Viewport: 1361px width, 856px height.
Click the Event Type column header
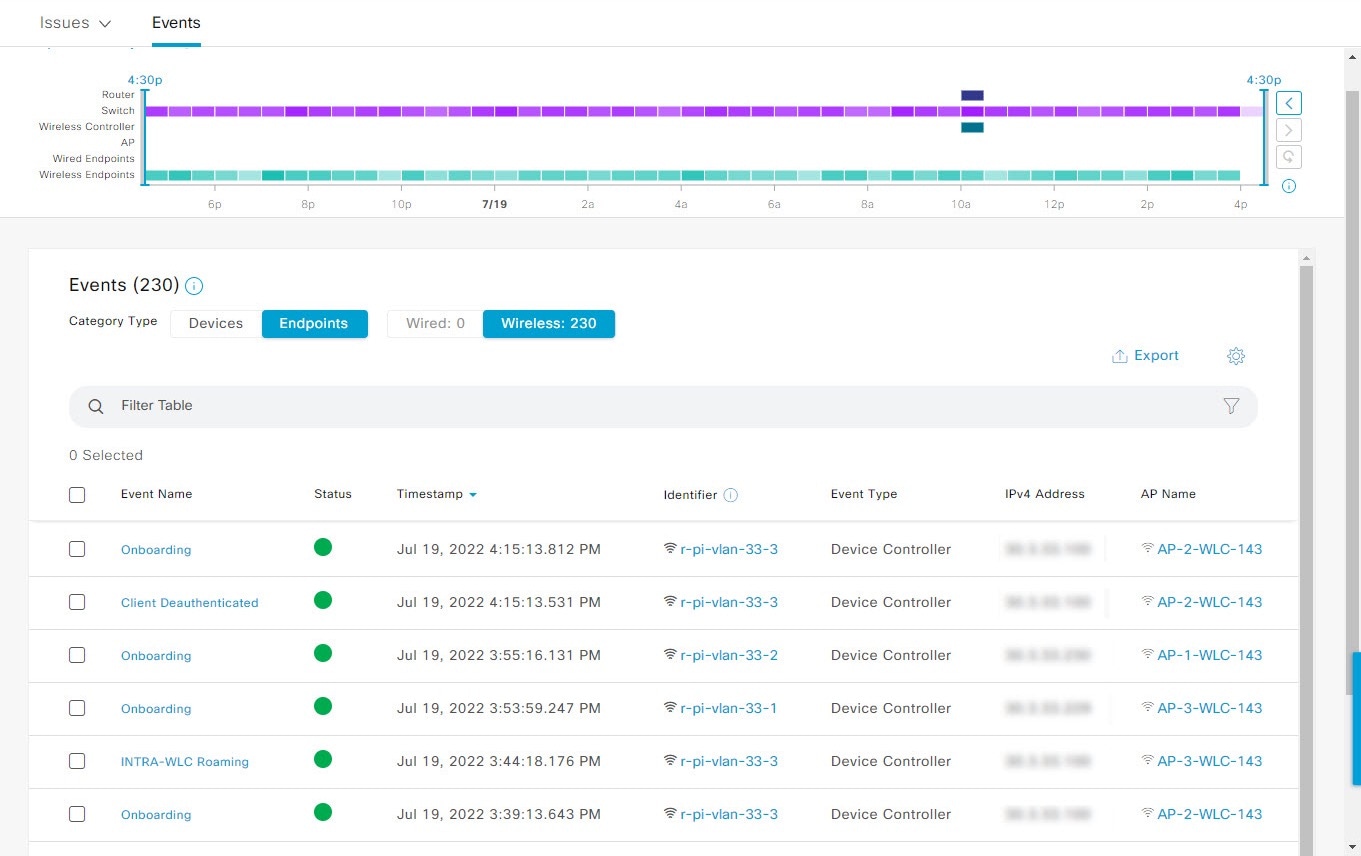(864, 494)
